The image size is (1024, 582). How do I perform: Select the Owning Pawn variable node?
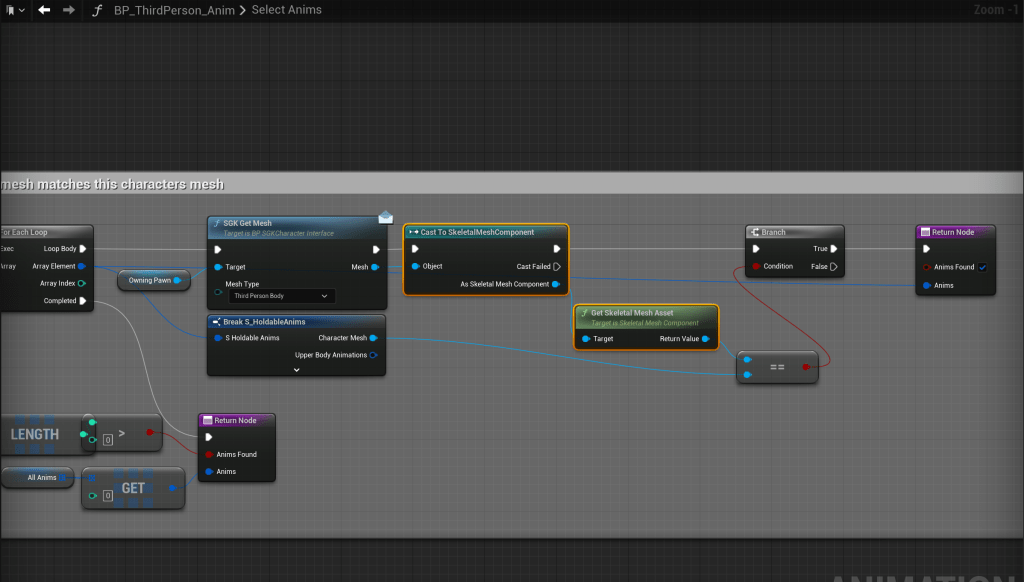tap(149, 281)
